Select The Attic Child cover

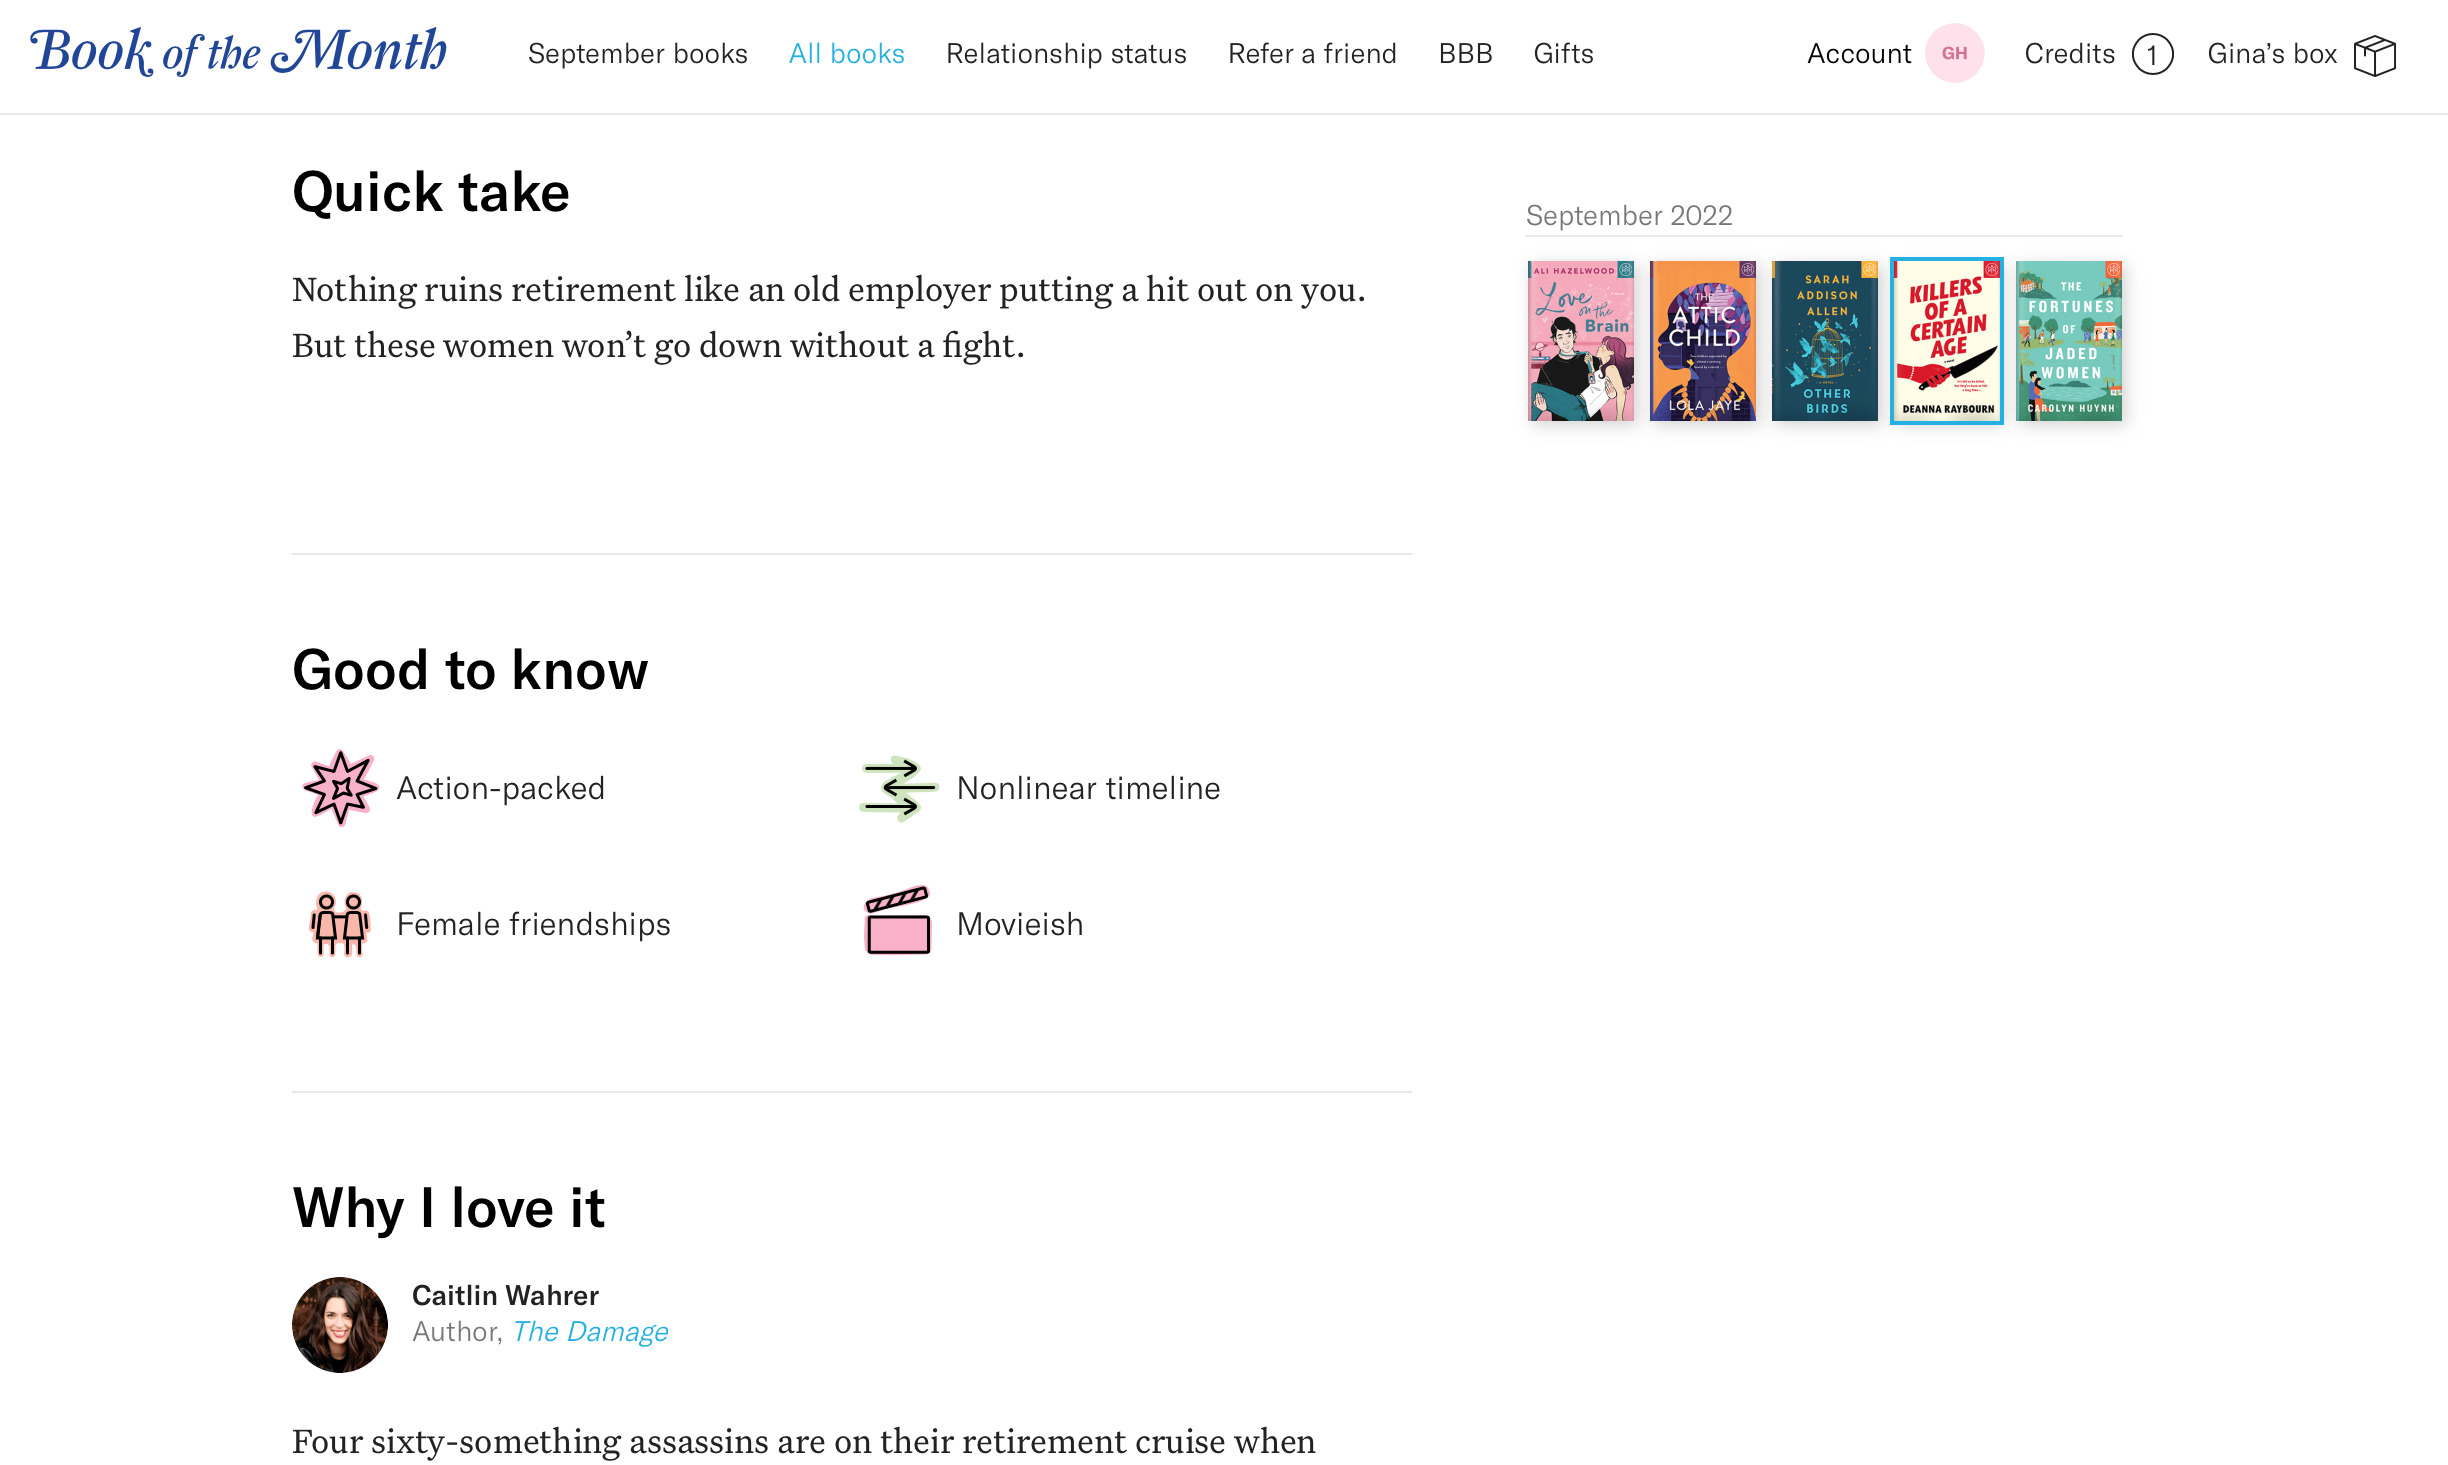(x=1703, y=341)
